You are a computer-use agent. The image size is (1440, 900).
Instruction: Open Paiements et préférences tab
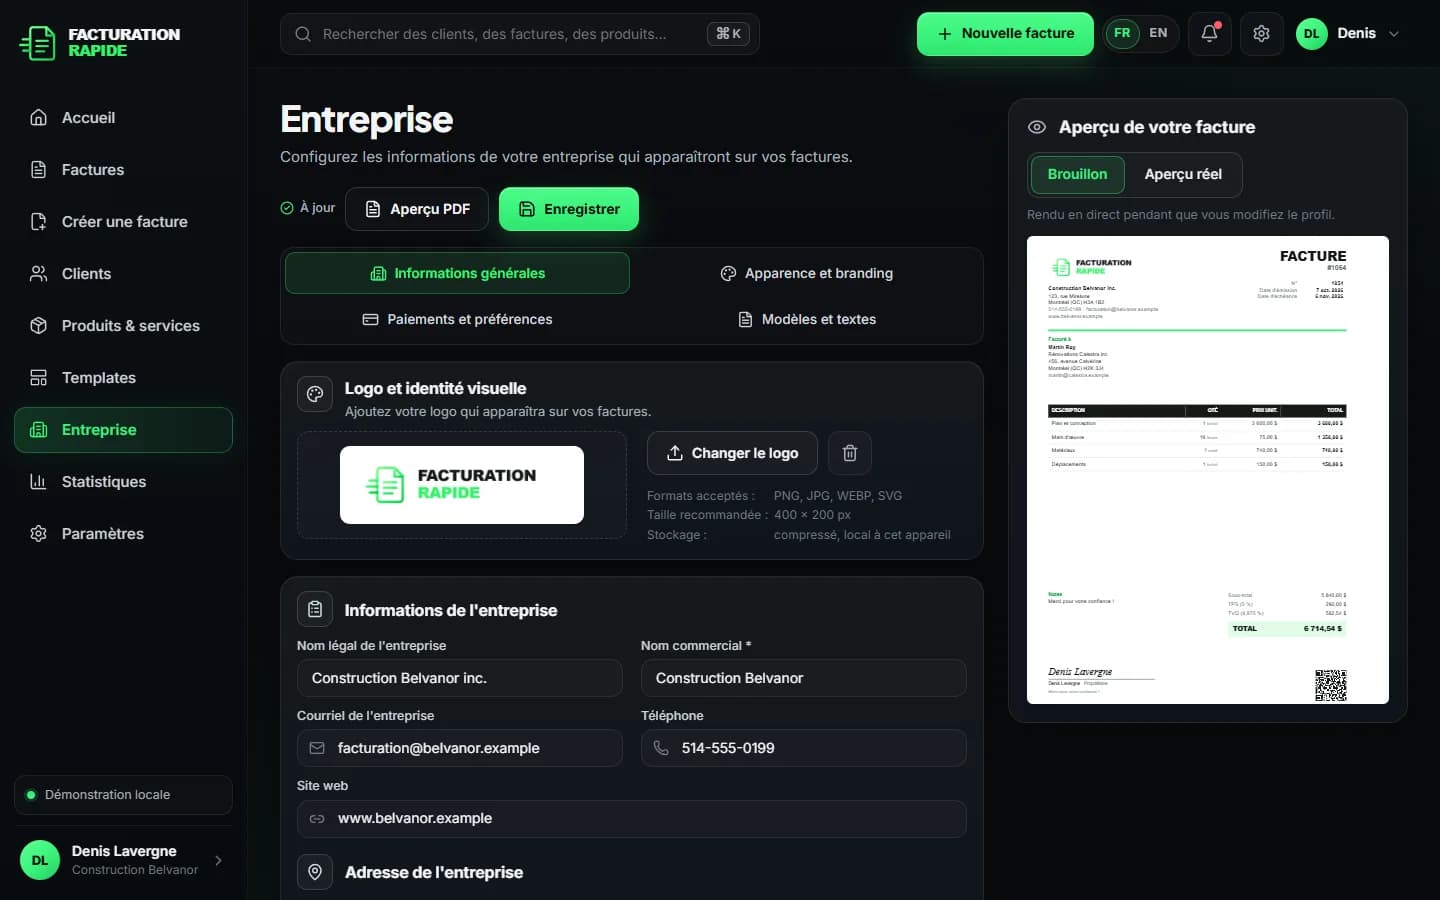pyautogui.click(x=457, y=319)
